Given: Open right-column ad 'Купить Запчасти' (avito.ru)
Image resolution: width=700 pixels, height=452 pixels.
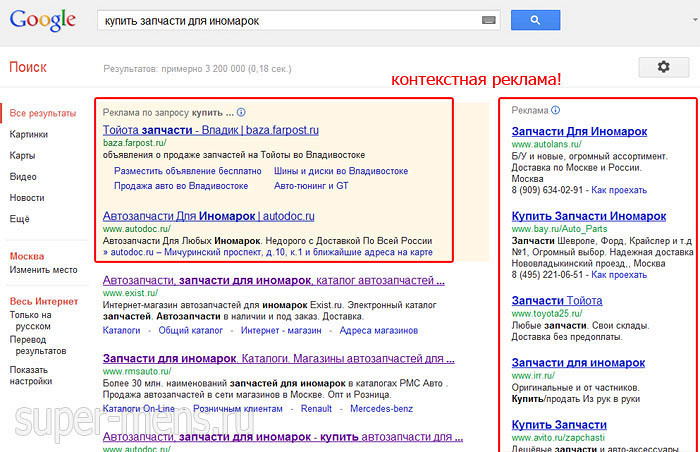Looking at the screenshot, I should [x=559, y=424].
